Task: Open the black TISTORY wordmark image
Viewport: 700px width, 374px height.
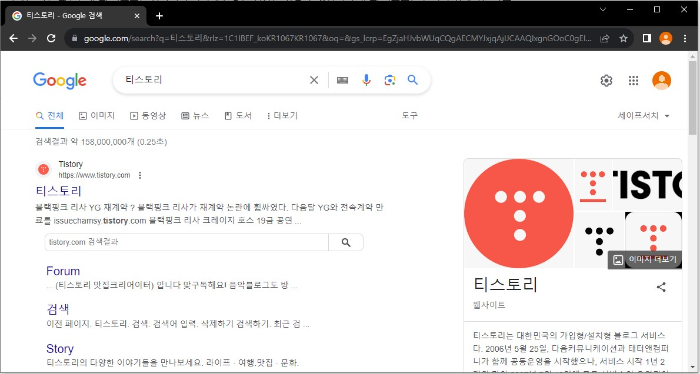Action: click(648, 184)
